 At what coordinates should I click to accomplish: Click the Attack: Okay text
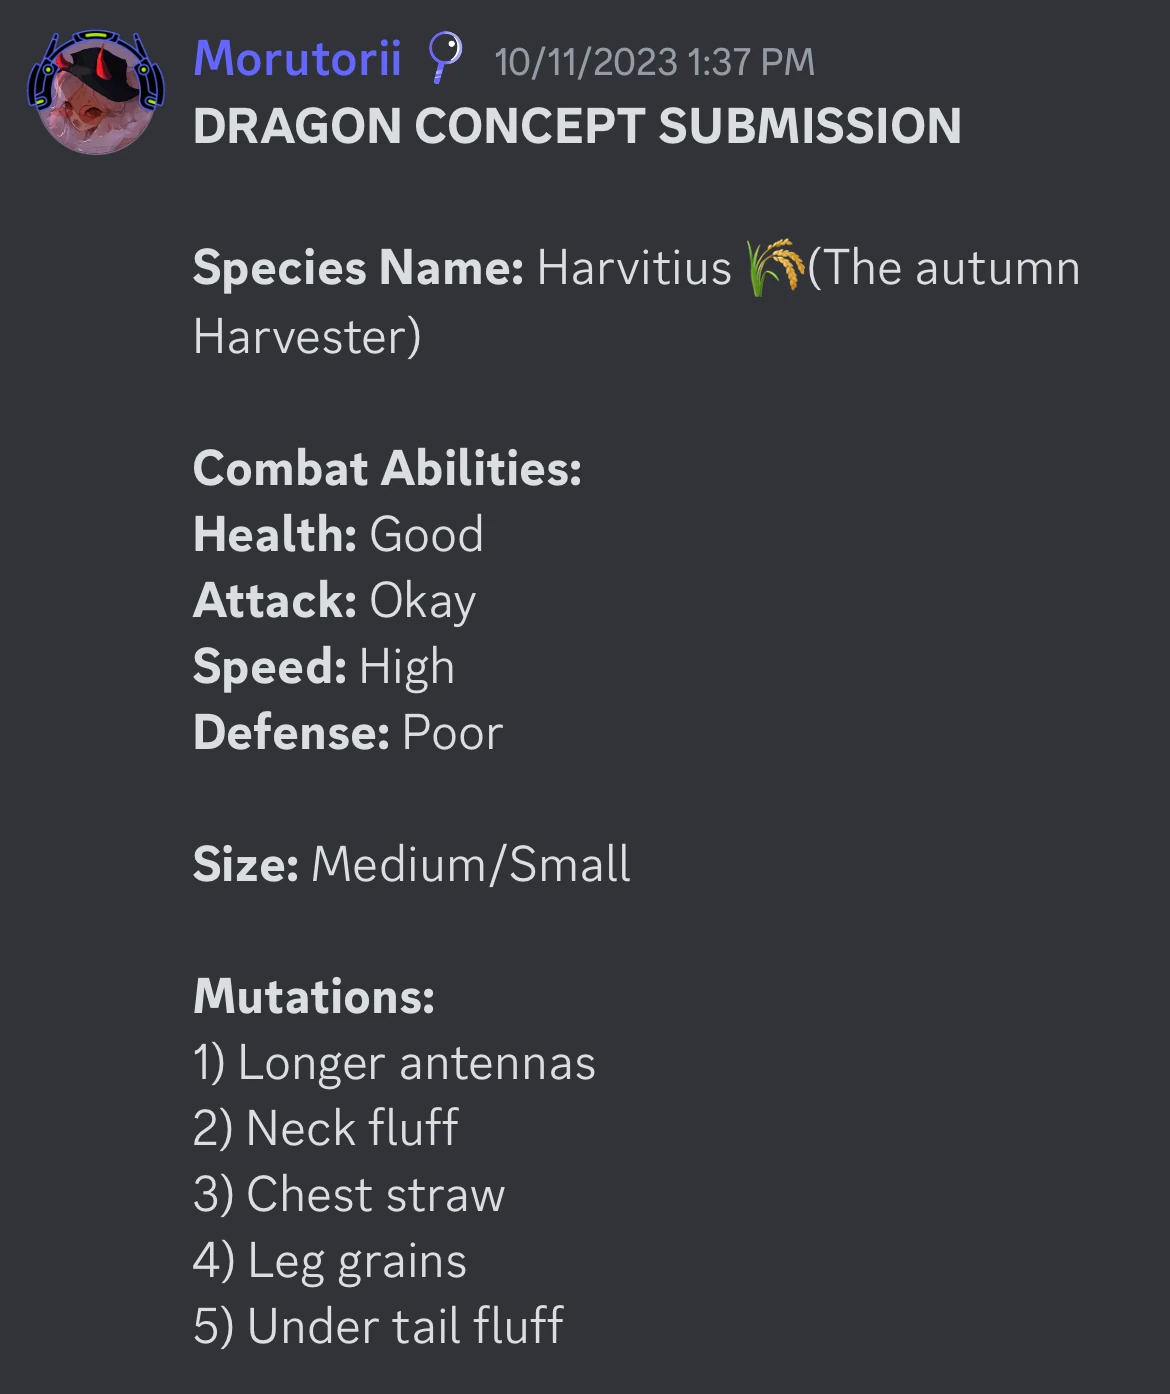click(x=335, y=600)
